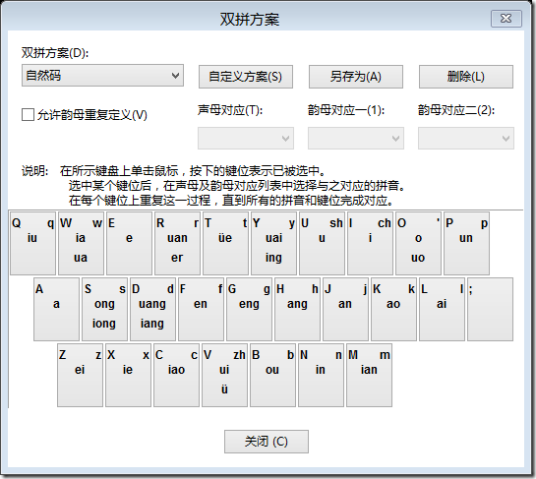This screenshot has height=479, width=536.
Task: Open the 双拼方案 dropdown showing 自然码
Action: [x=103, y=75]
